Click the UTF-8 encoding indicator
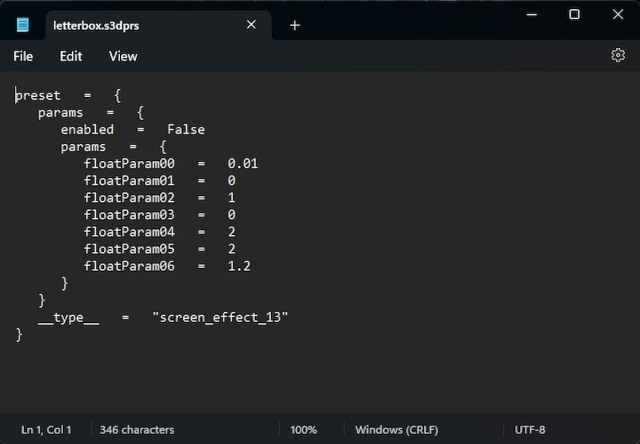This screenshot has width=640, height=444. click(x=530, y=429)
